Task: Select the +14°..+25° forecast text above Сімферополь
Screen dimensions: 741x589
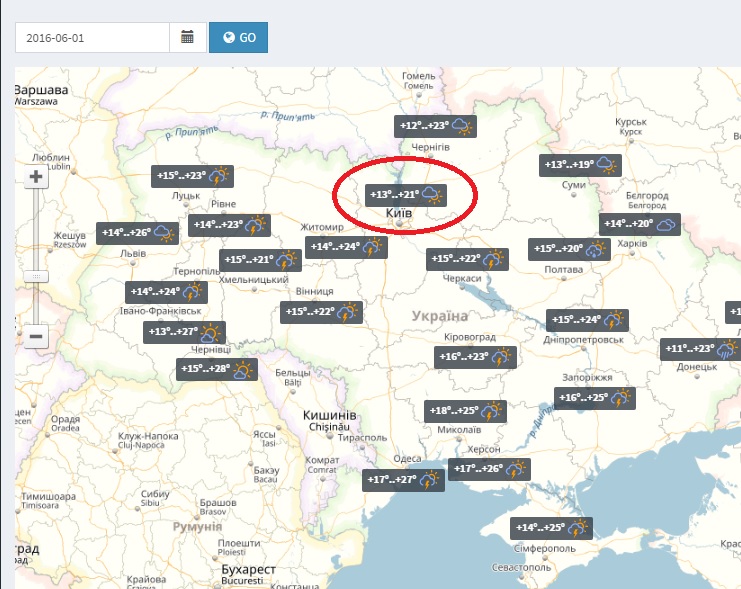Action: coord(540,528)
